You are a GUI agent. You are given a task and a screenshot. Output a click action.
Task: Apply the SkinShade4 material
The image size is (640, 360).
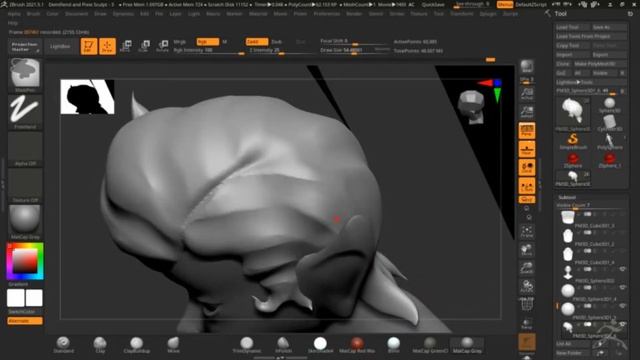point(320,345)
